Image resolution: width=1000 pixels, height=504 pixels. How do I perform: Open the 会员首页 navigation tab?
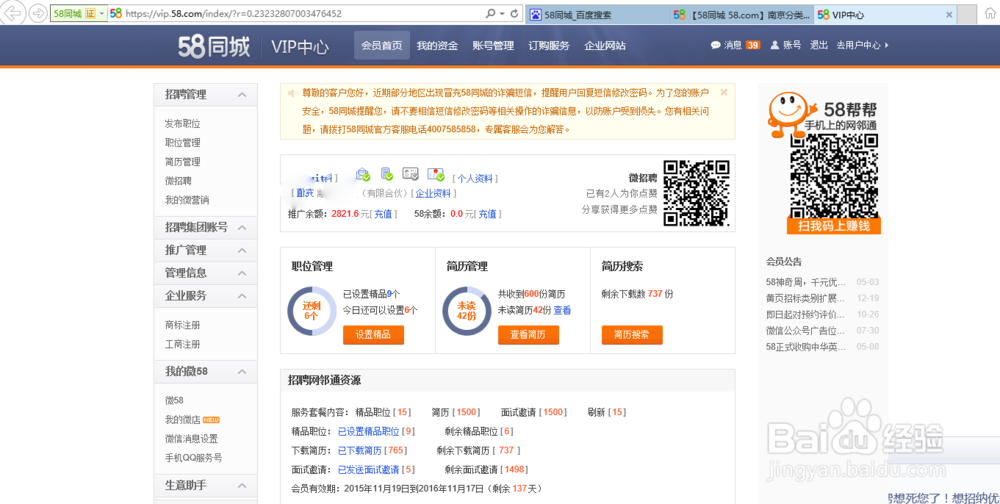click(x=382, y=45)
